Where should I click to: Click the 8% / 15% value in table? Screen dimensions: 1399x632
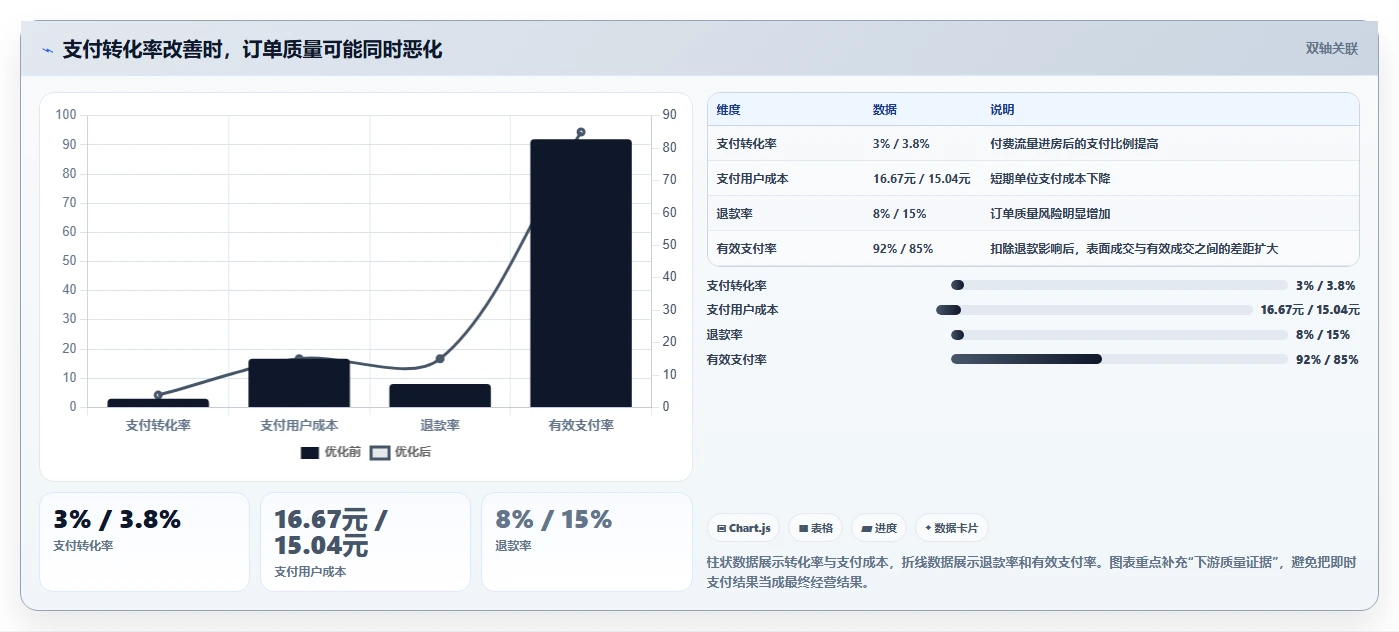pos(899,214)
